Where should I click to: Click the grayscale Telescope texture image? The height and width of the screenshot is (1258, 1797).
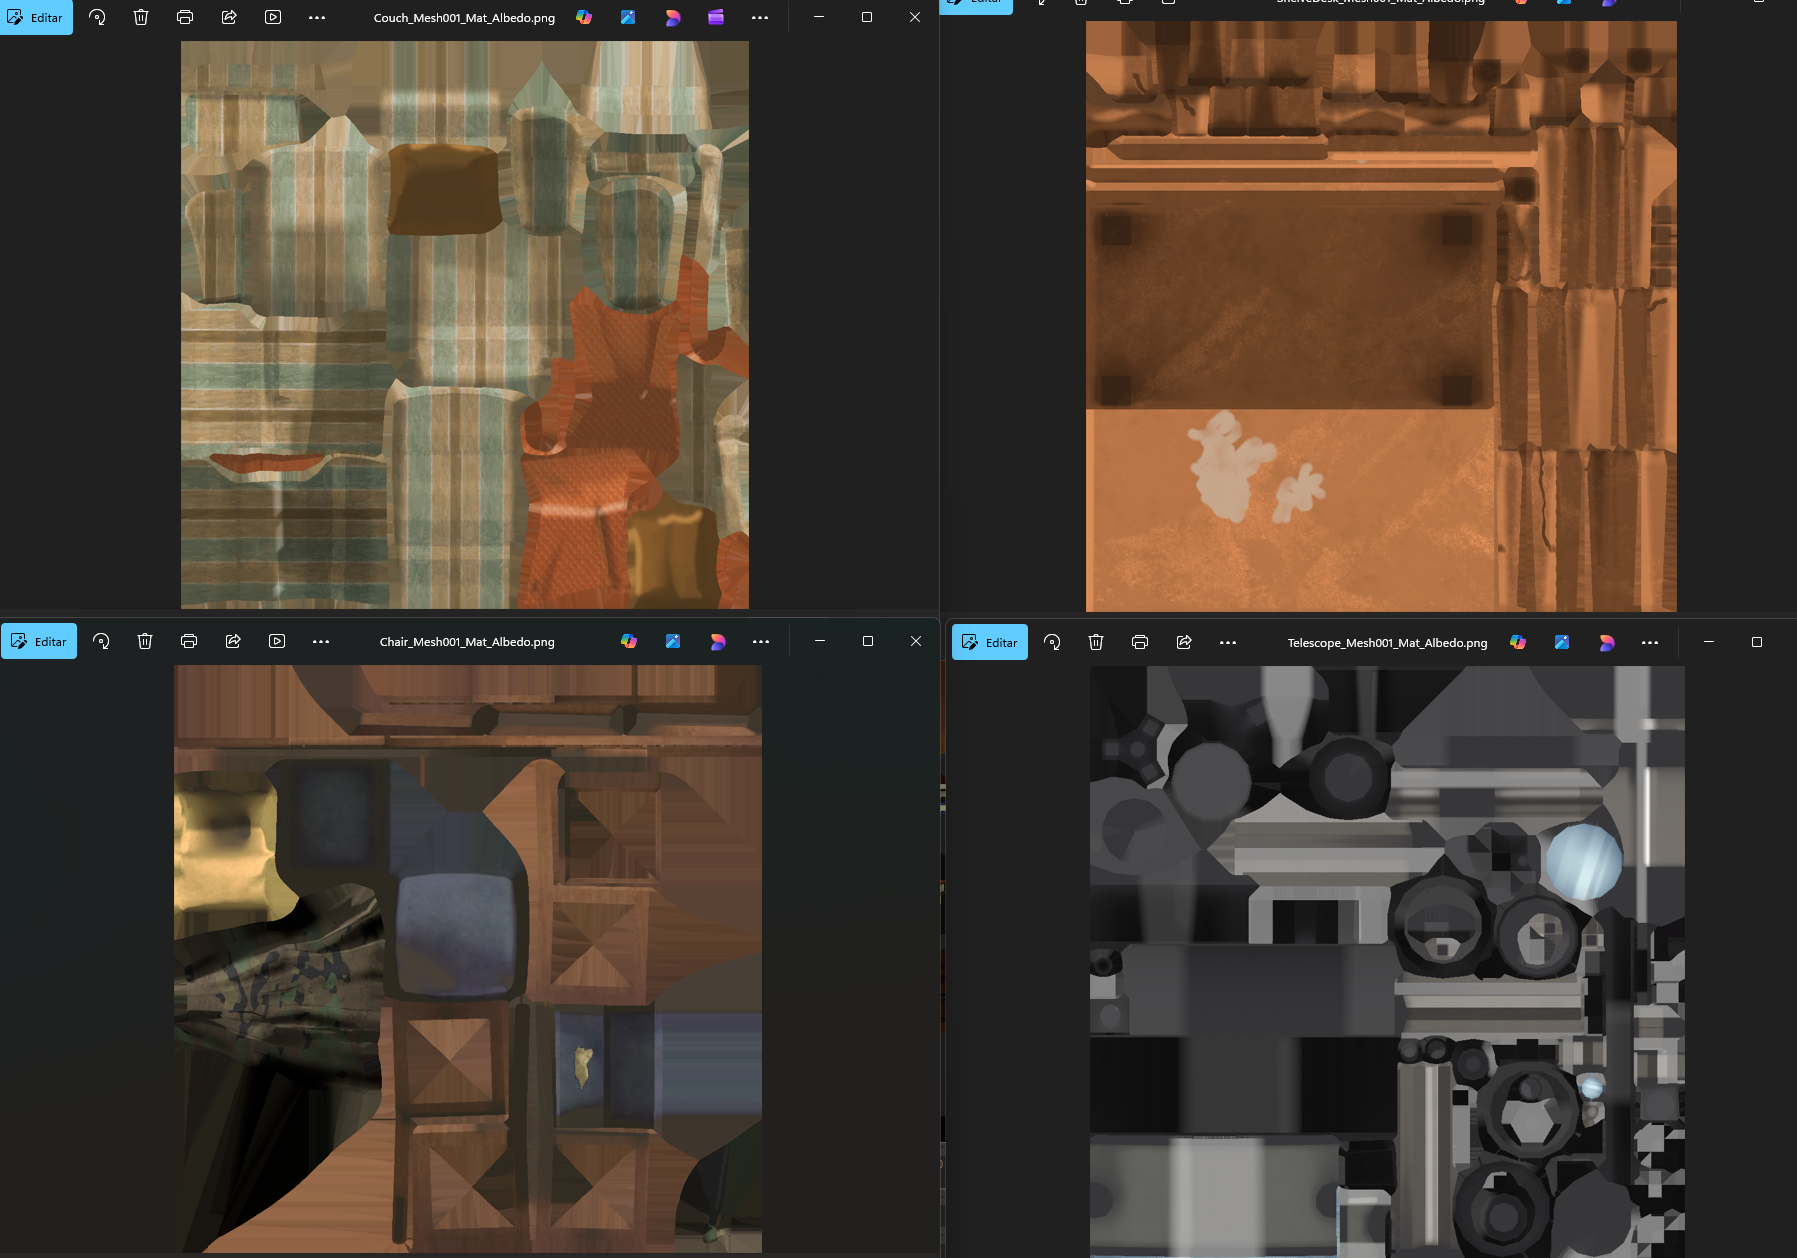[x=1387, y=962]
